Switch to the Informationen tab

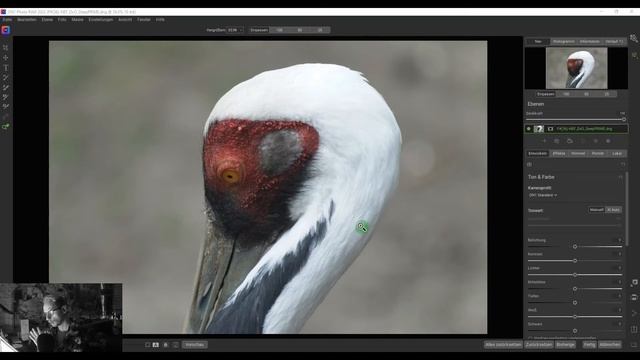click(x=590, y=42)
